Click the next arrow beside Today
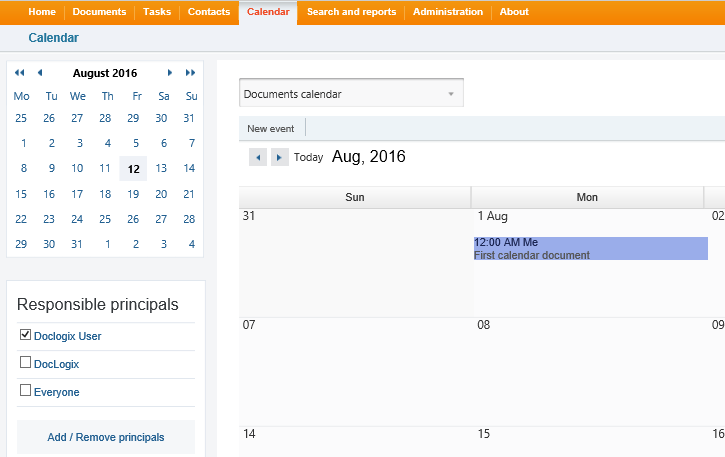The width and height of the screenshot is (725, 457). 280,157
